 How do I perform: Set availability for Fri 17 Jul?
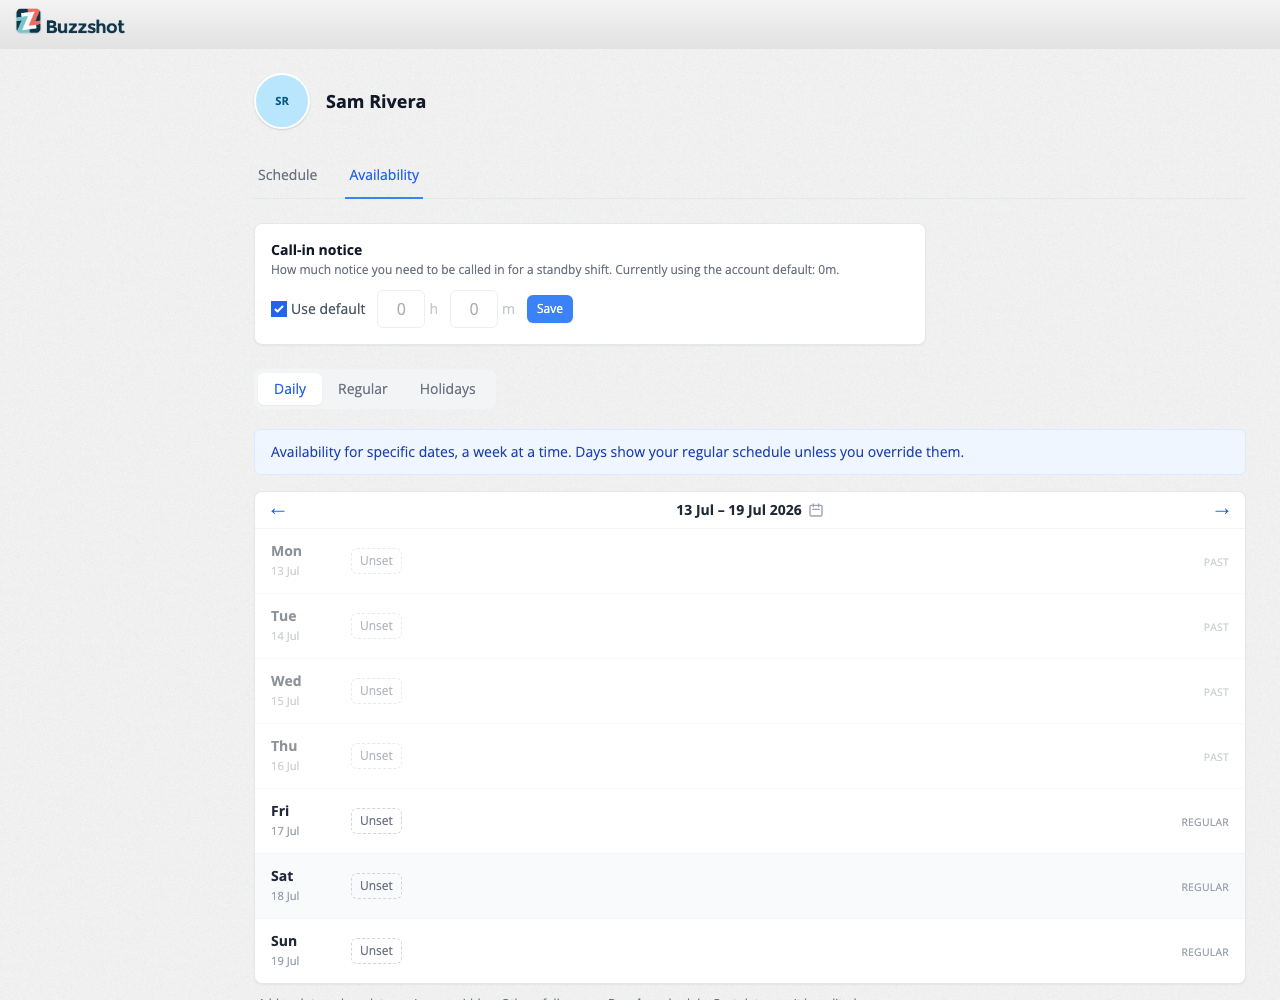pyautogui.click(x=376, y=821)
